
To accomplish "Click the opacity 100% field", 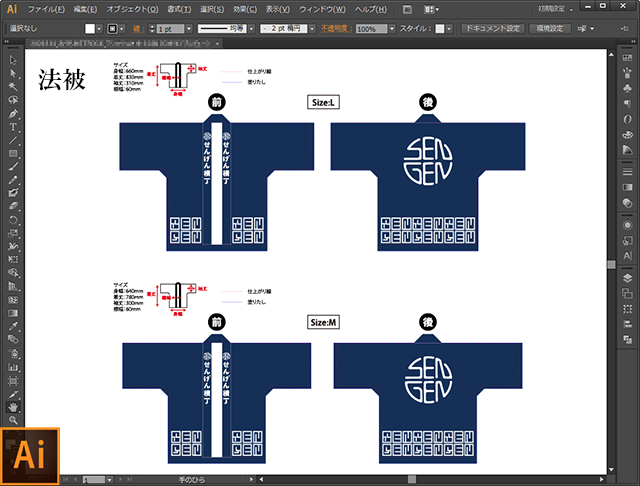I will point(371,29).
